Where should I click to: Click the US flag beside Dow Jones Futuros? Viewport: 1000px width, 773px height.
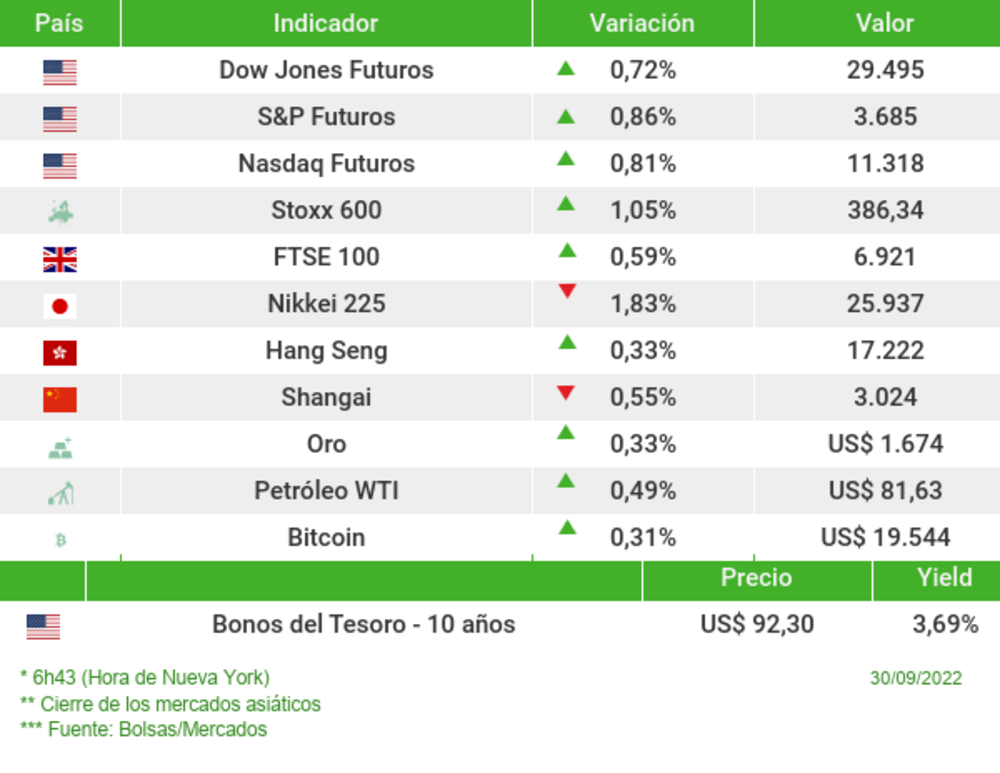pos(60,72)
